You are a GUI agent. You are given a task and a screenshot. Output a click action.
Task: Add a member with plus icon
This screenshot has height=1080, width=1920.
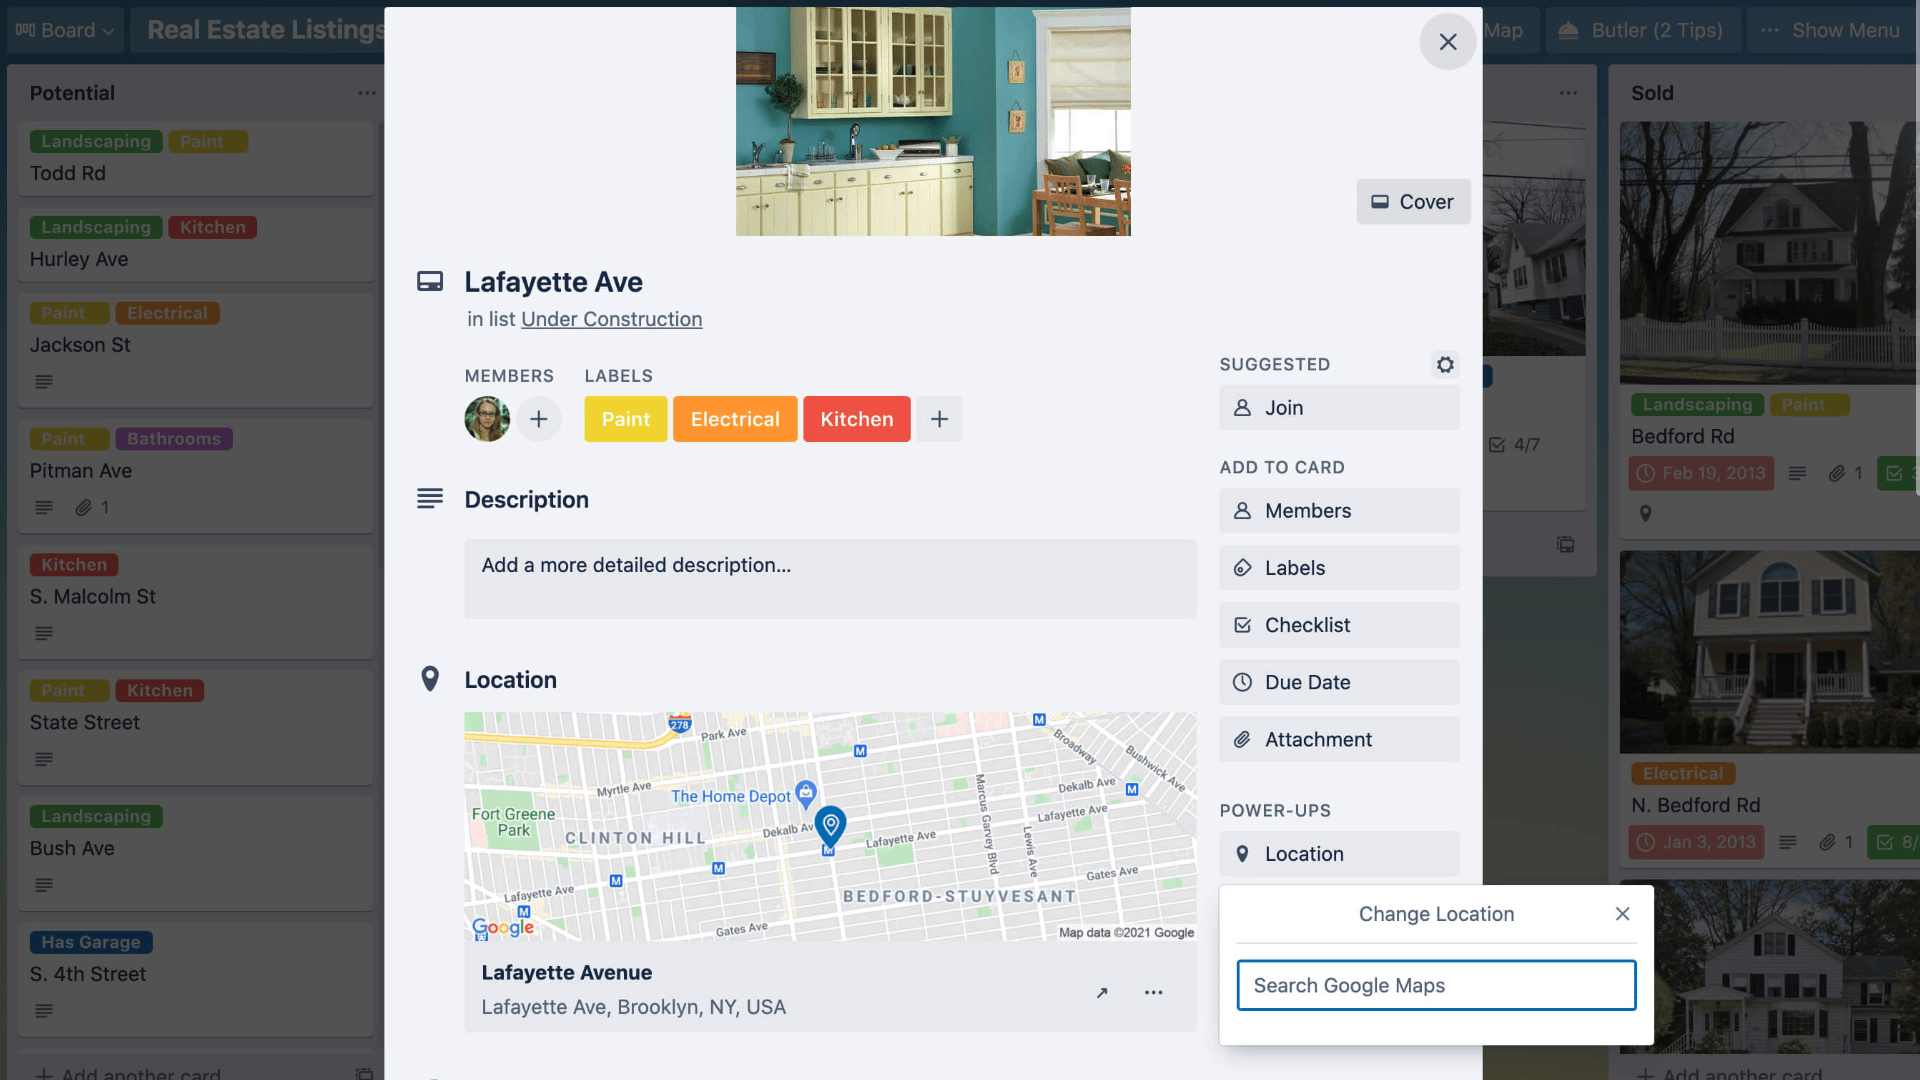538,419
